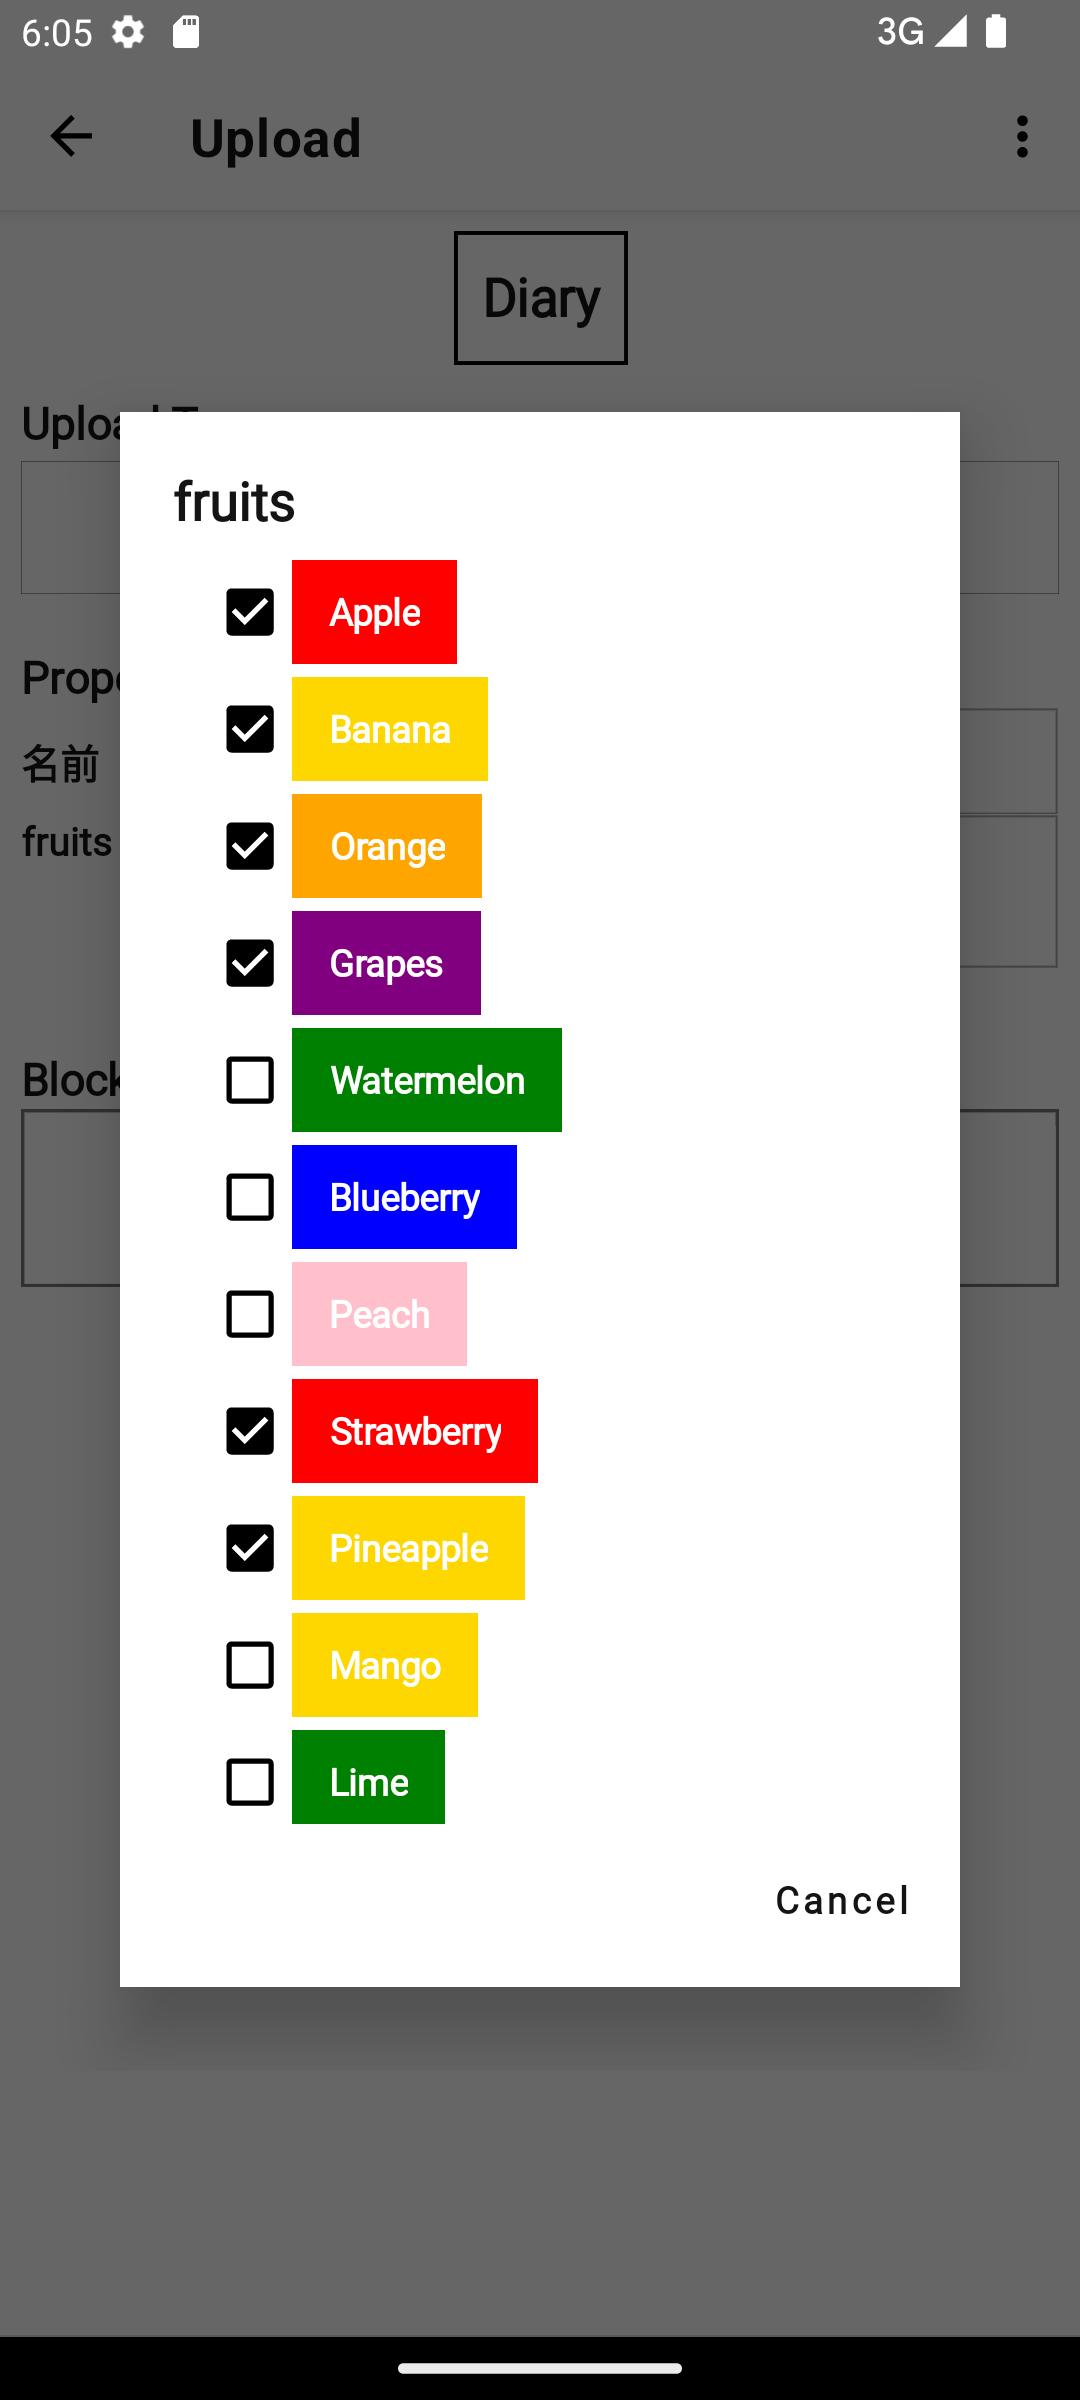Check the Blueberry checkbox
1080x2400 pixels.
(250, 1197)
